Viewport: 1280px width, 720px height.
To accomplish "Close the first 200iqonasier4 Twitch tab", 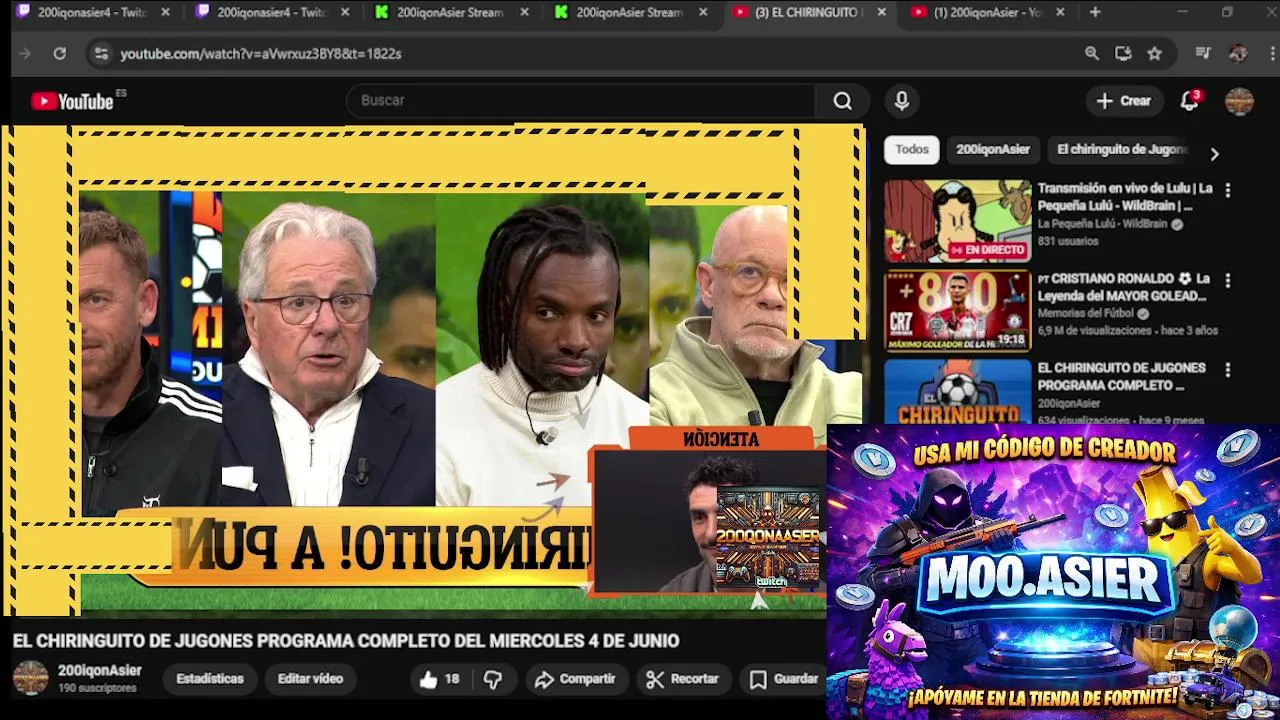I will [x=166, y=12].
